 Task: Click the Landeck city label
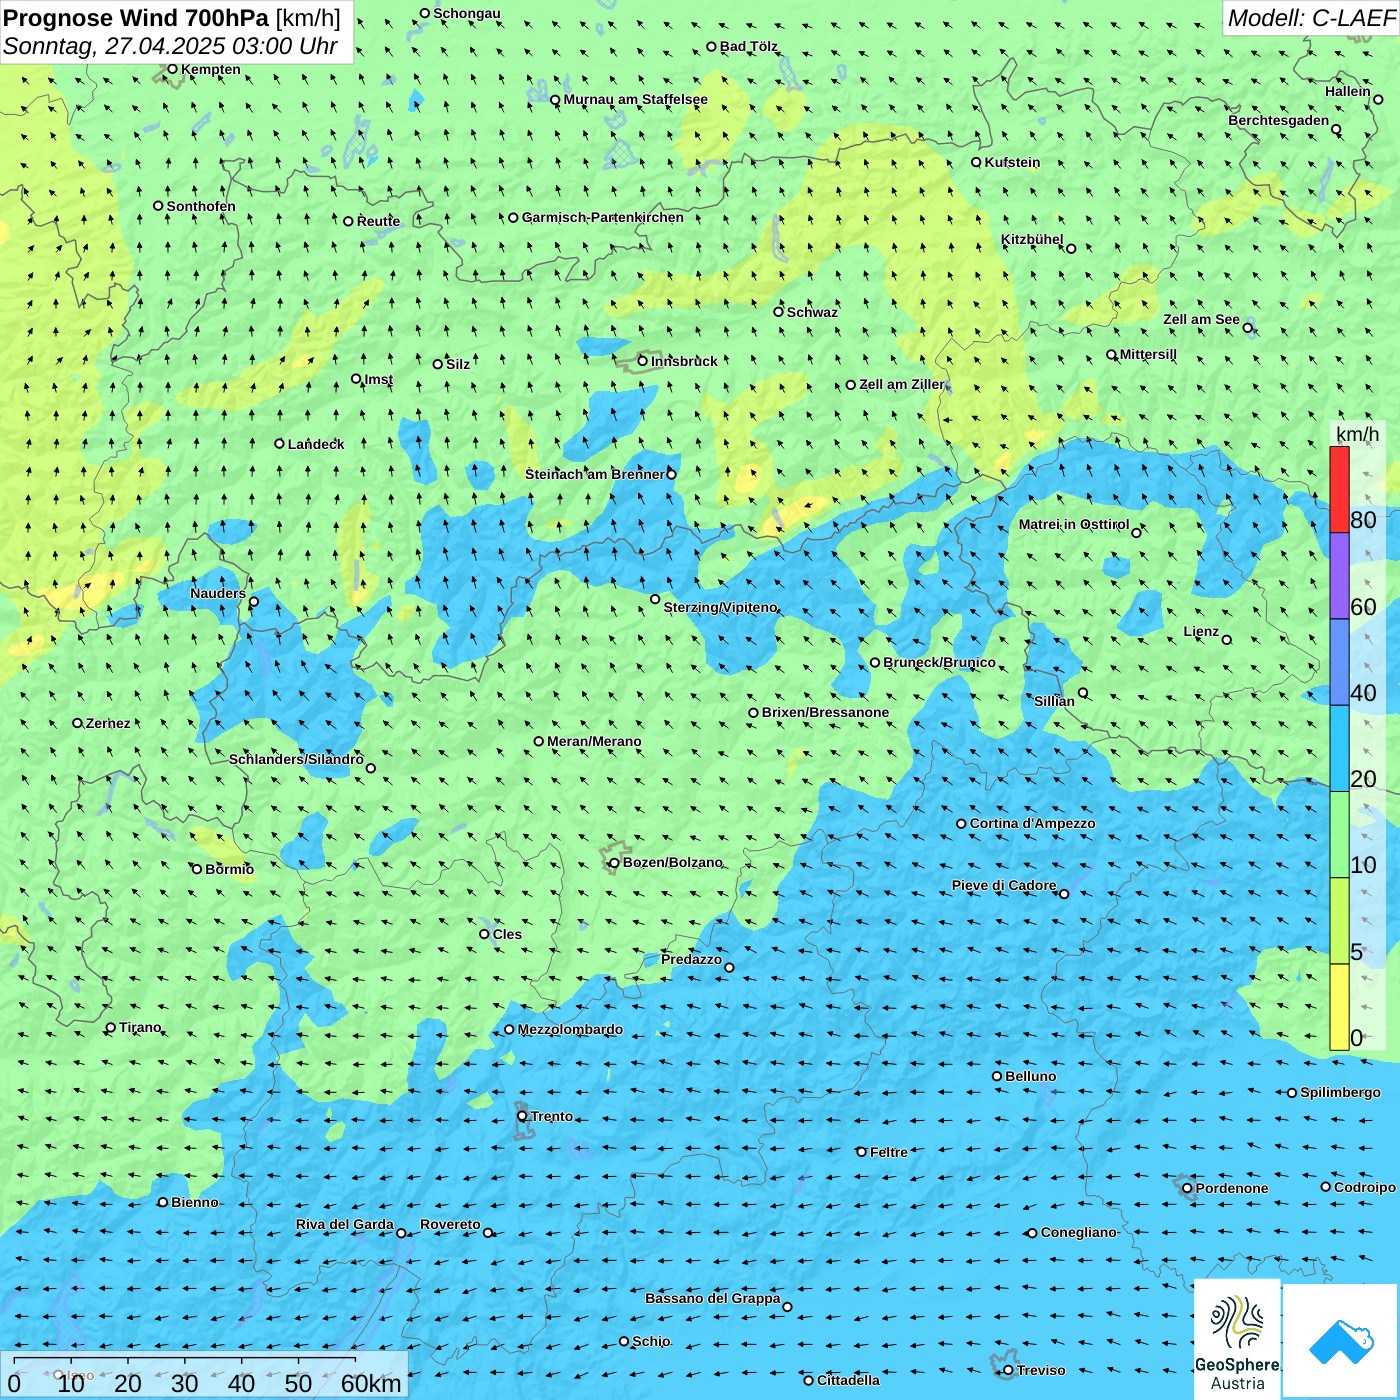(316, 444)
